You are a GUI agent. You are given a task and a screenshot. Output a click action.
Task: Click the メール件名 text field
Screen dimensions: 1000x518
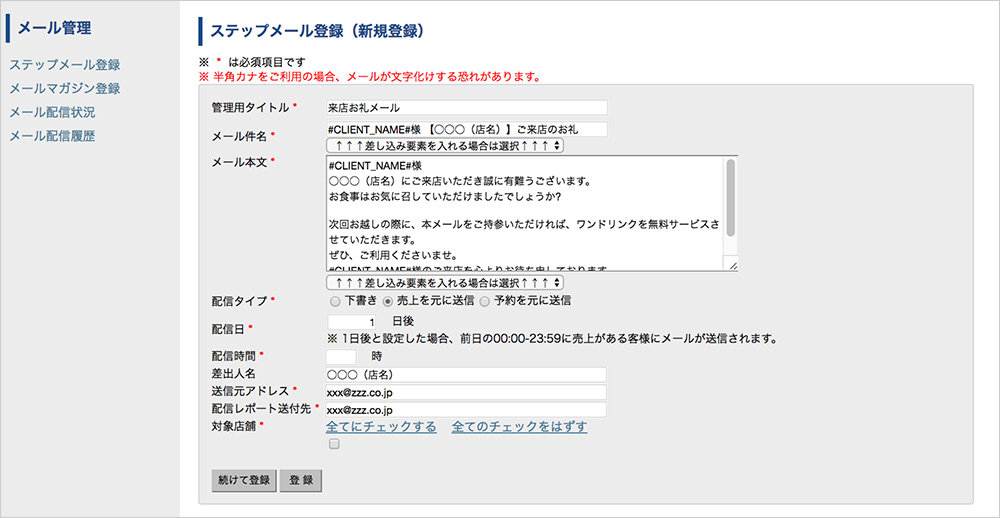click(x=466, y=129)
